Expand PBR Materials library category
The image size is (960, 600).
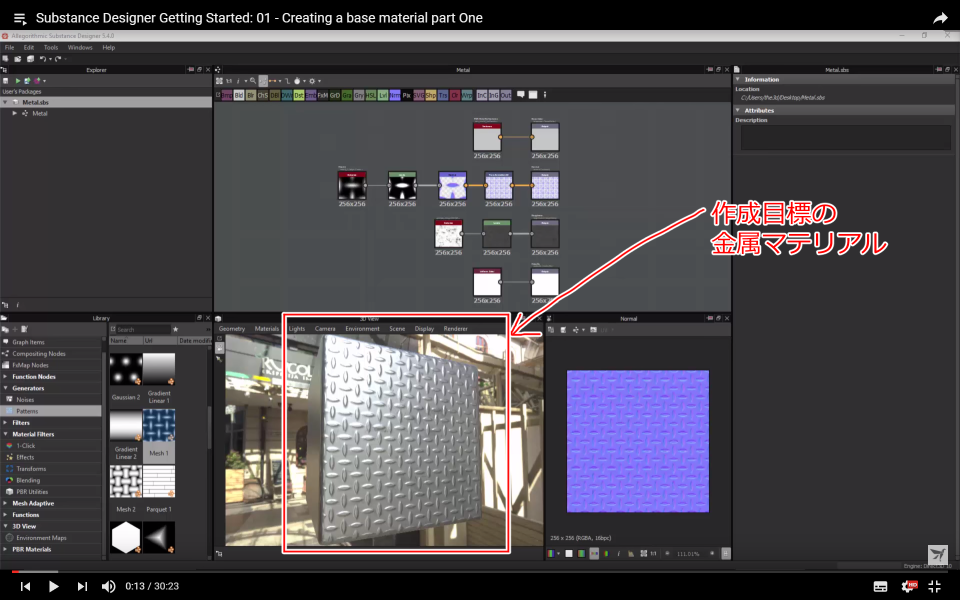click(x=6, y=549)
